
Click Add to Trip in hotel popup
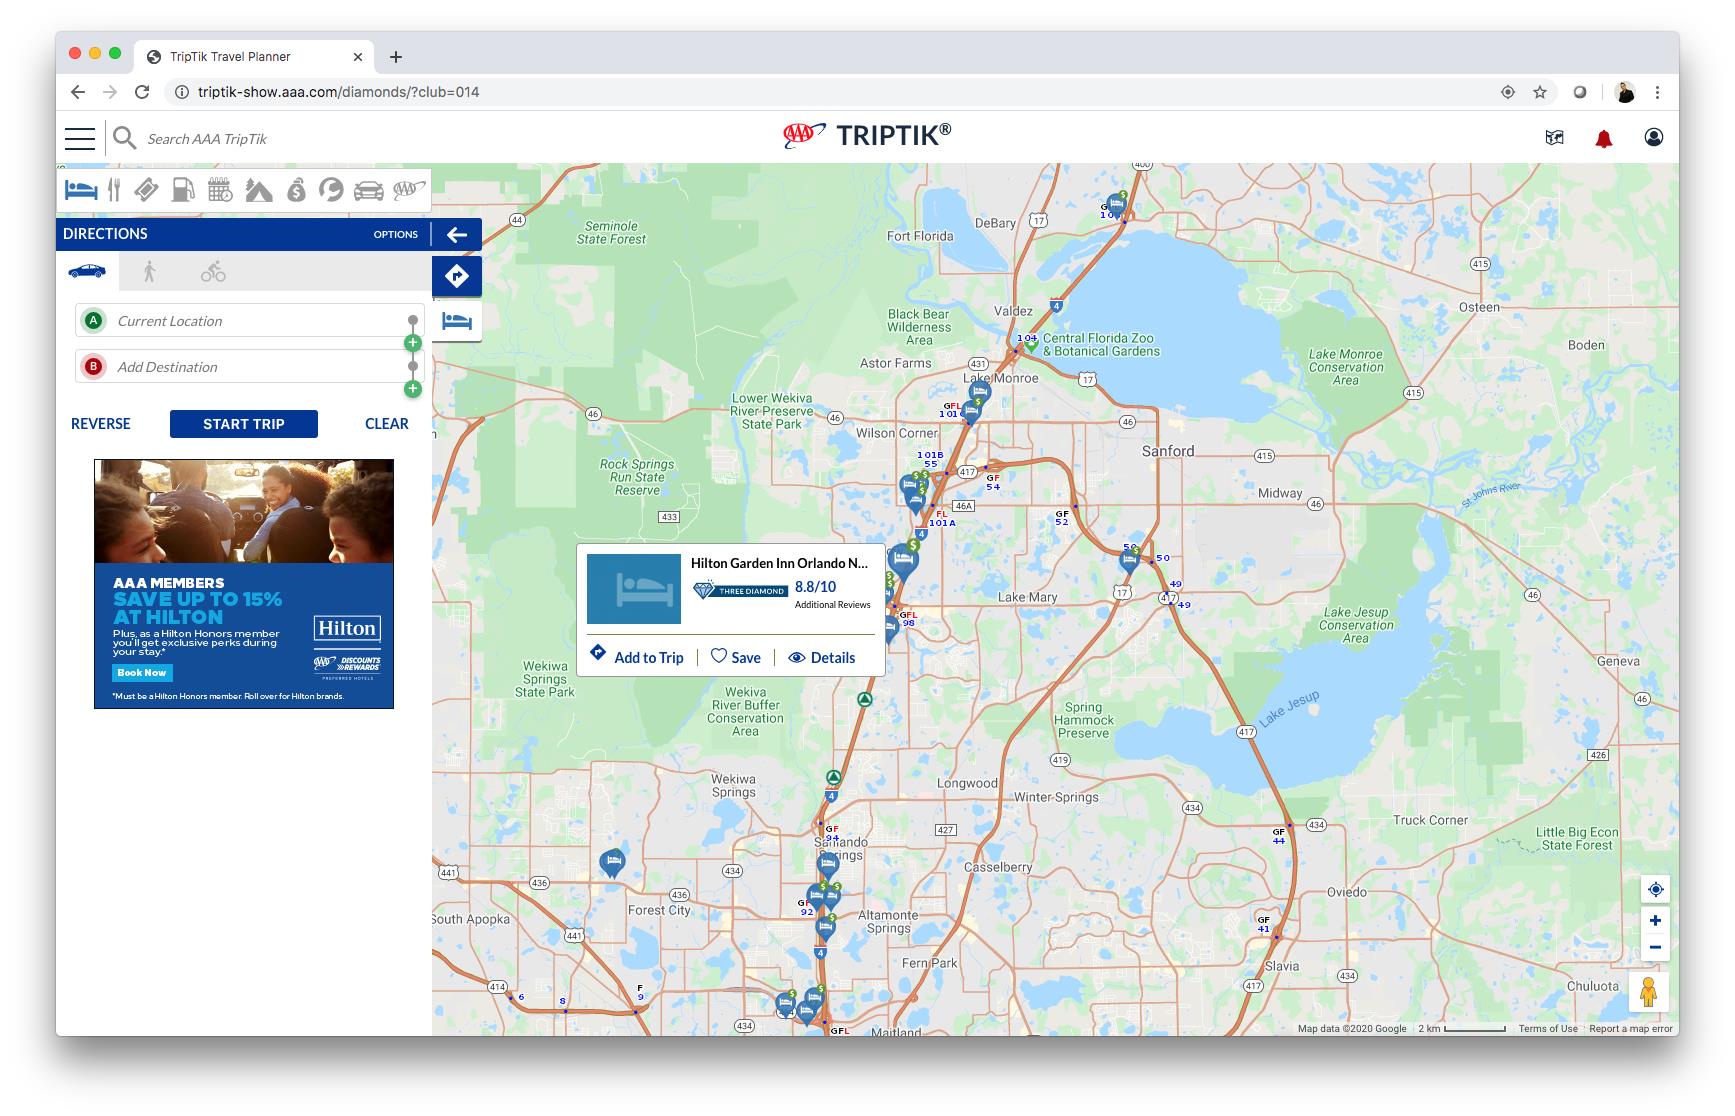(x=637, y=656)
